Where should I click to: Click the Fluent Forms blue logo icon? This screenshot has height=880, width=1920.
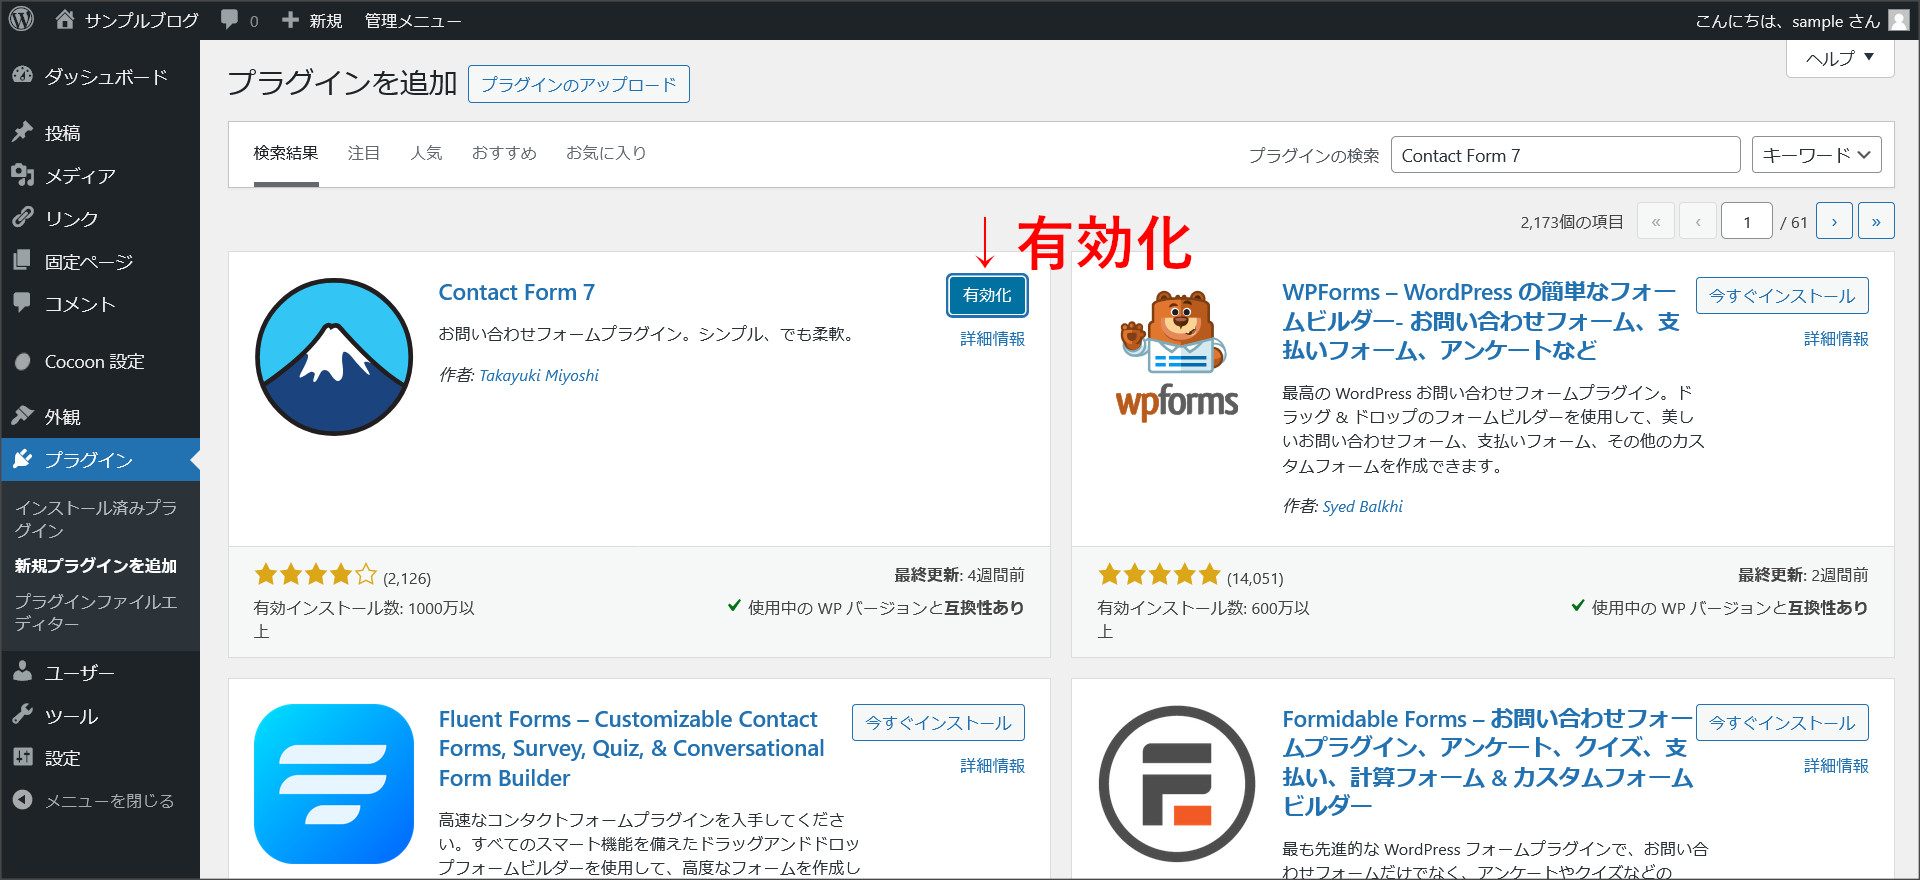[334, 784]
